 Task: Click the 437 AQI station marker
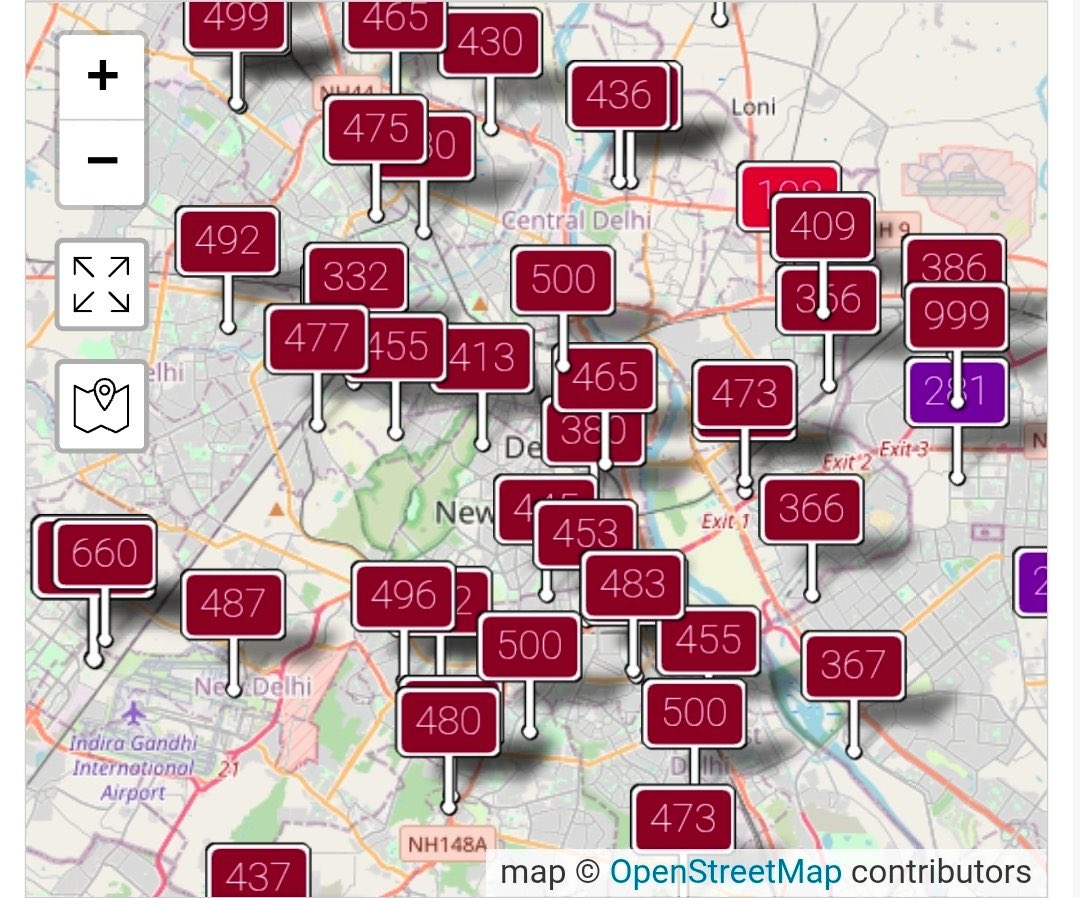click(258, 872)
